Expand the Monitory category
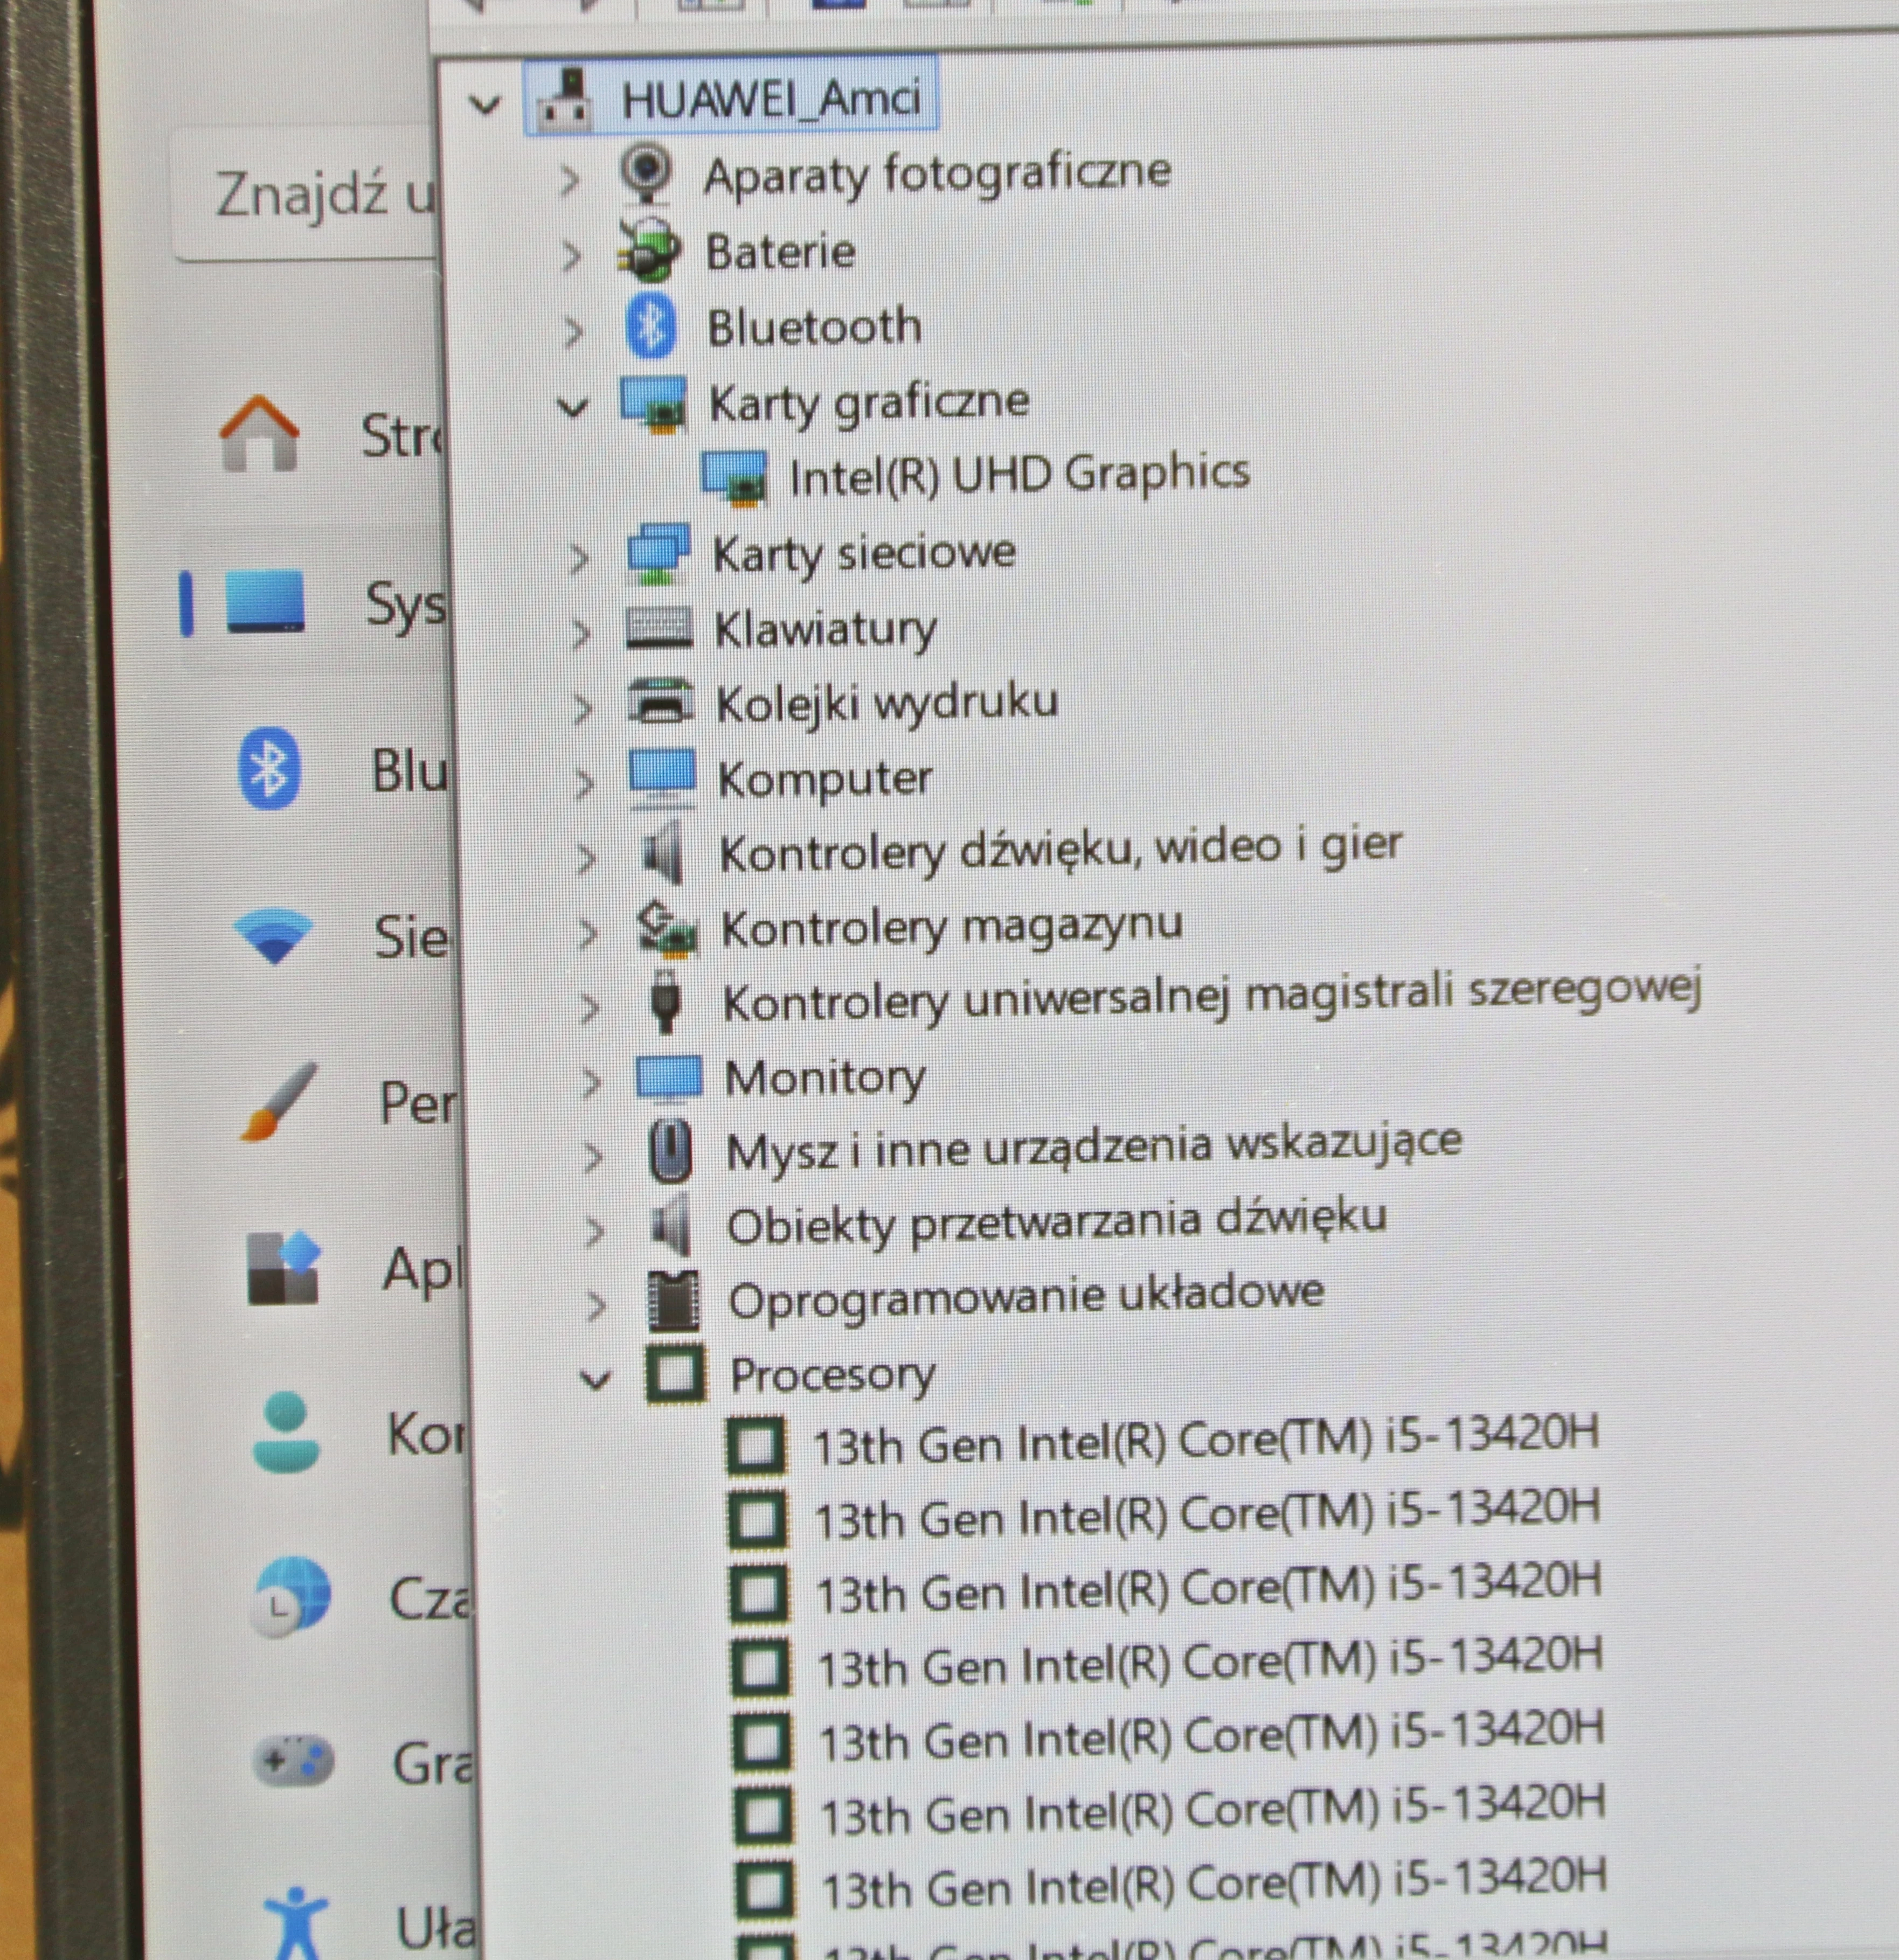The height and width of the screenshot is (1960, 1899). (592, 1082)
